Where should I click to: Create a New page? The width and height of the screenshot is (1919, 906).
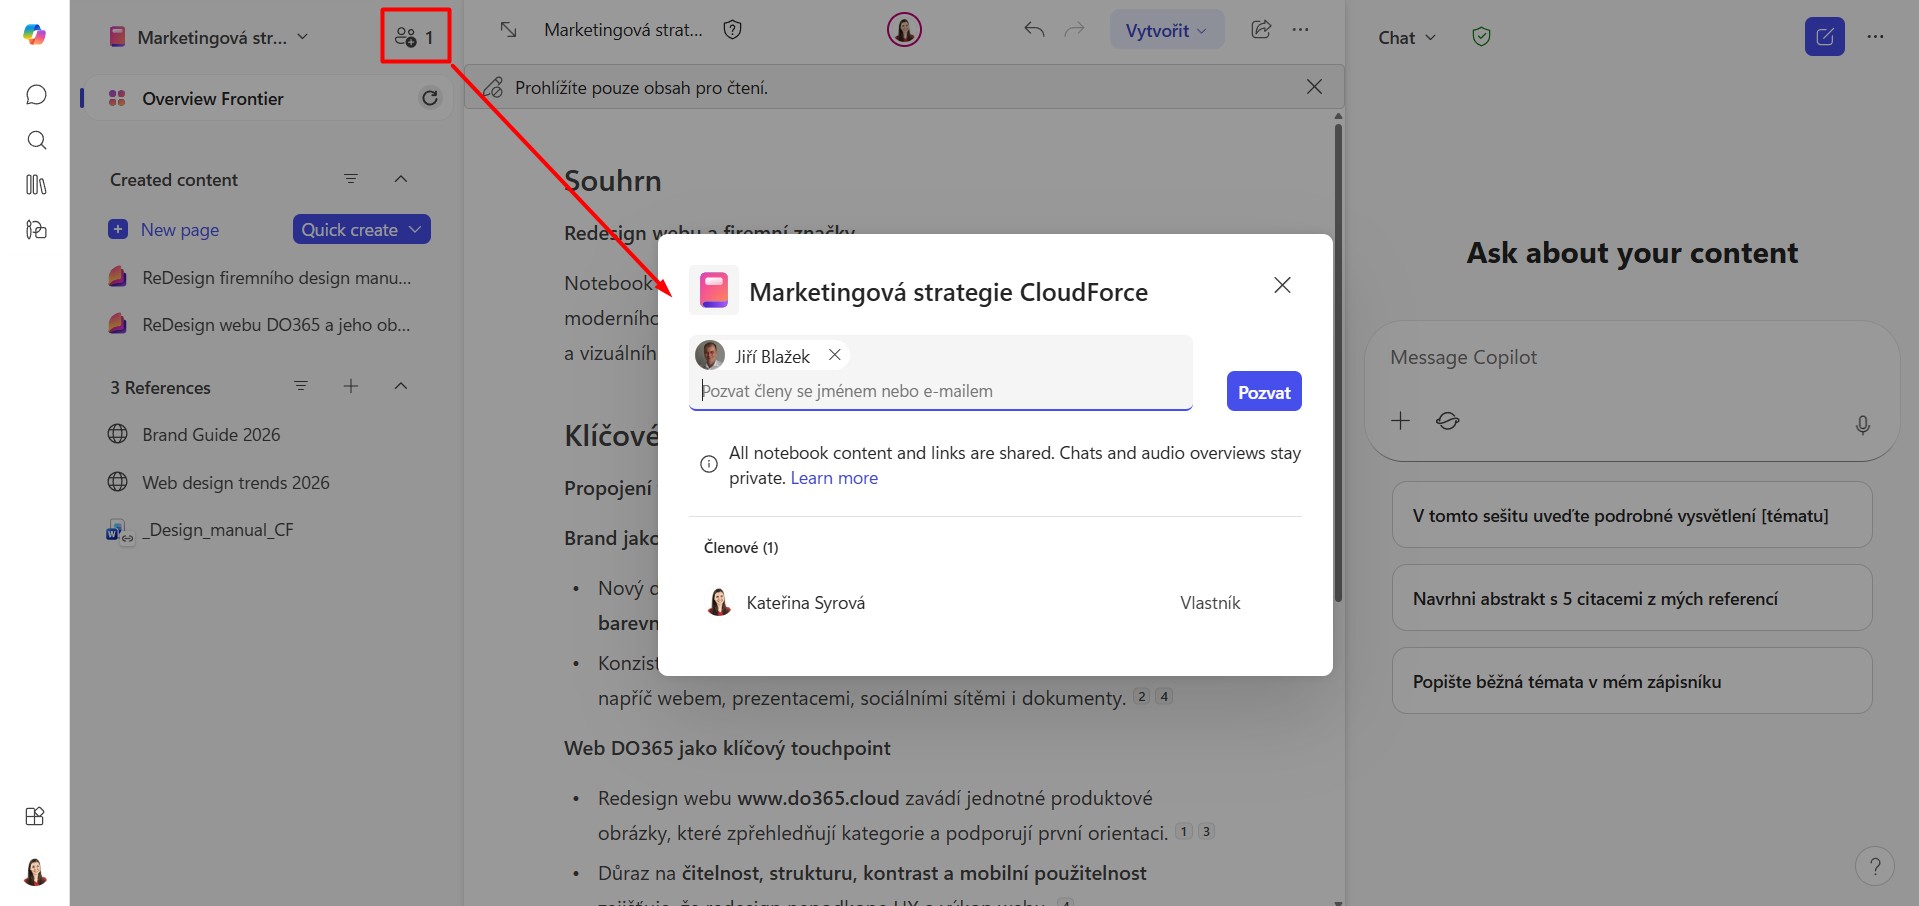coord(164,229)
